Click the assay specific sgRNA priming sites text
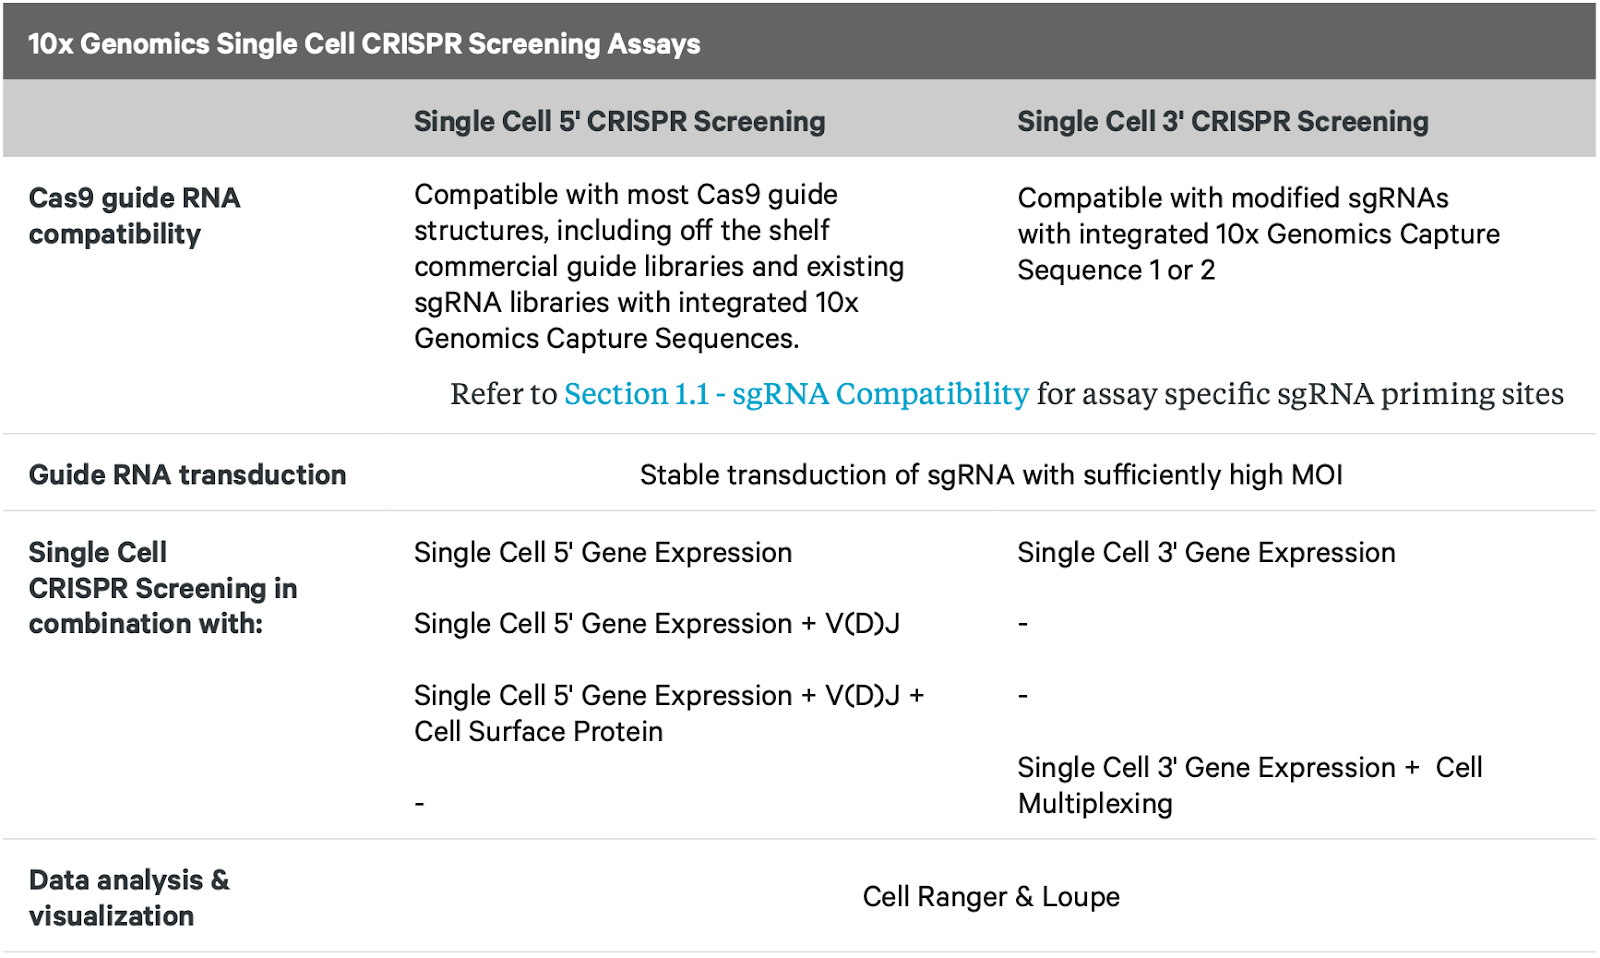This screenshot has height=958, width=1600. (x=1323, y=394)
